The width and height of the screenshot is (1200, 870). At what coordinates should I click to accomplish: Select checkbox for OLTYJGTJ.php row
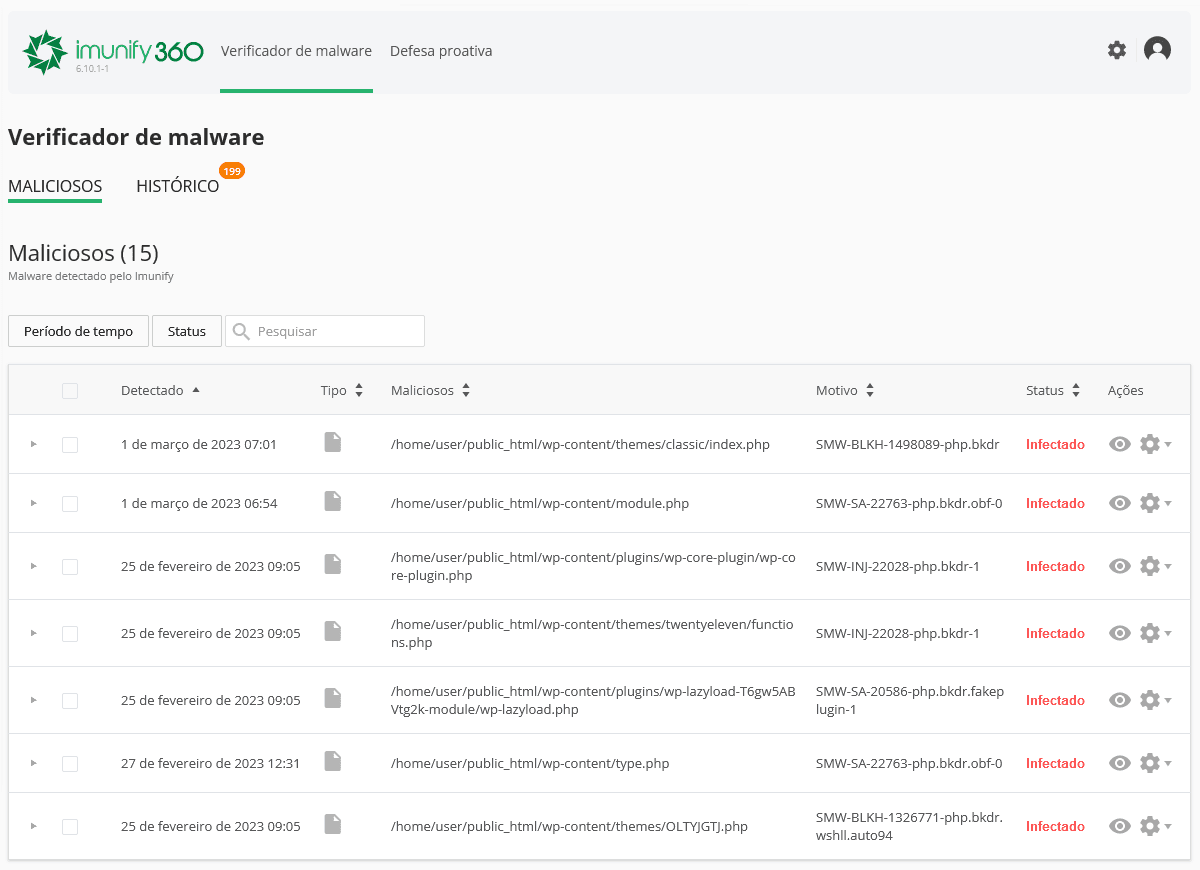click(x=70, y=826)
